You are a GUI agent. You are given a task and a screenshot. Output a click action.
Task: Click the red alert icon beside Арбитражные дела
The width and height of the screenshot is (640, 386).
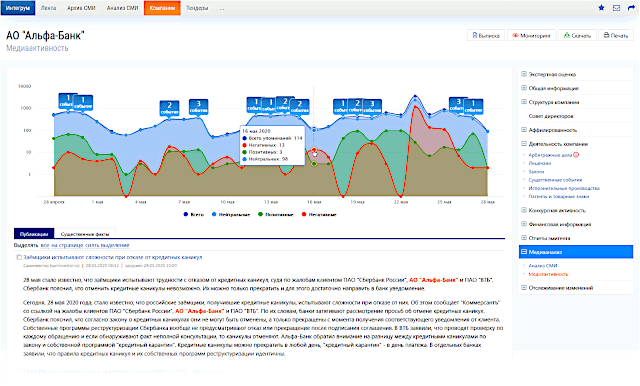576,155
